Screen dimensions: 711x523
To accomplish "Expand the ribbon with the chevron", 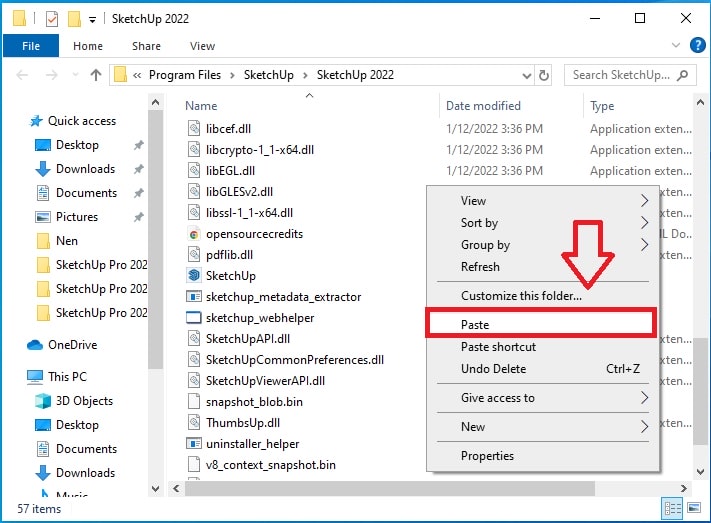I will click(x=676, y=45).
